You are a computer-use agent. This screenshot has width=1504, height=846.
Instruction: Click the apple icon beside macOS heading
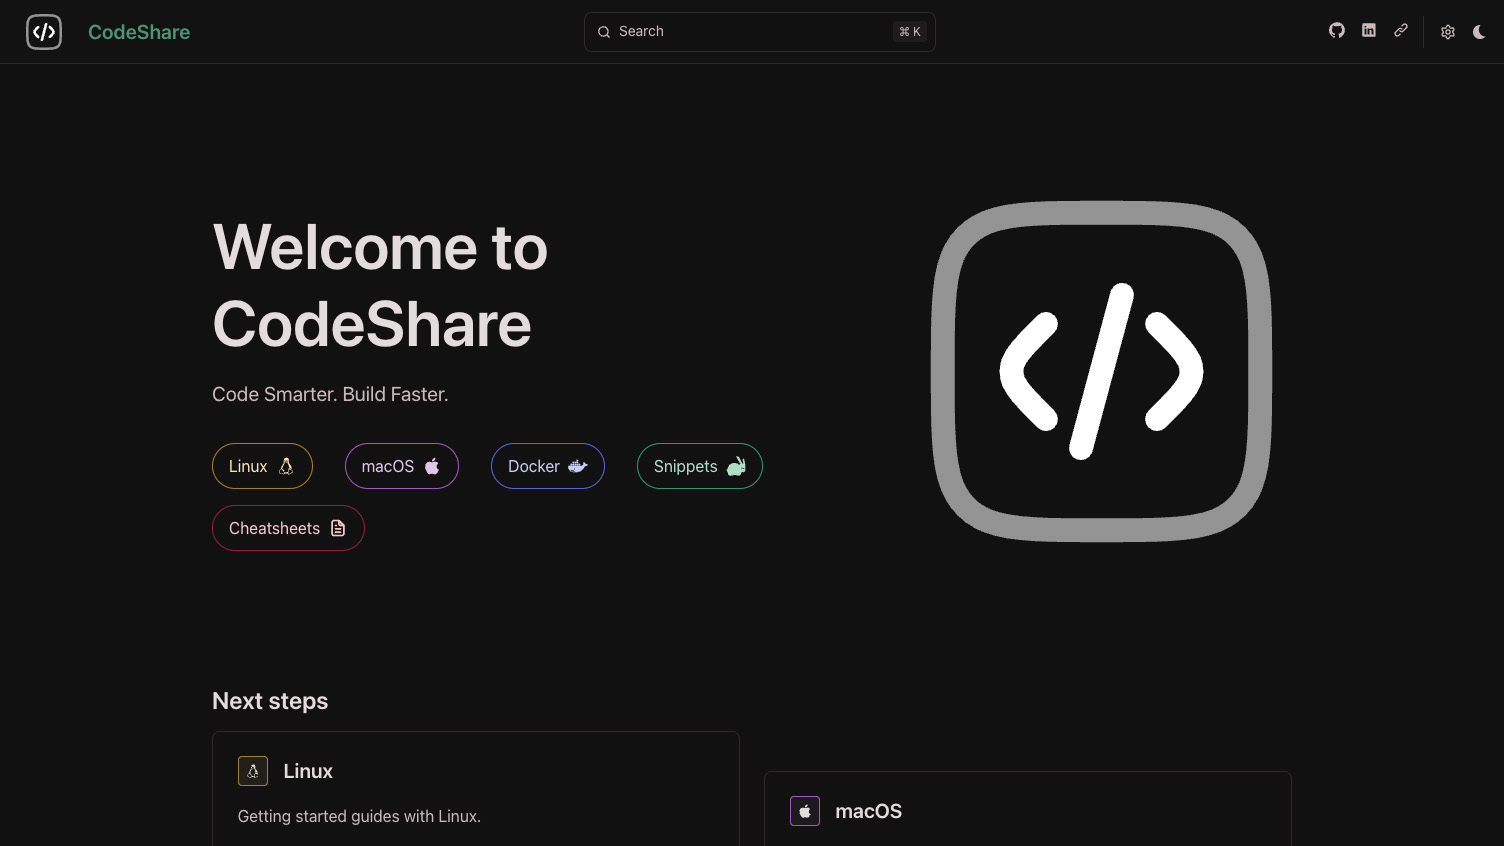[805, 811]
